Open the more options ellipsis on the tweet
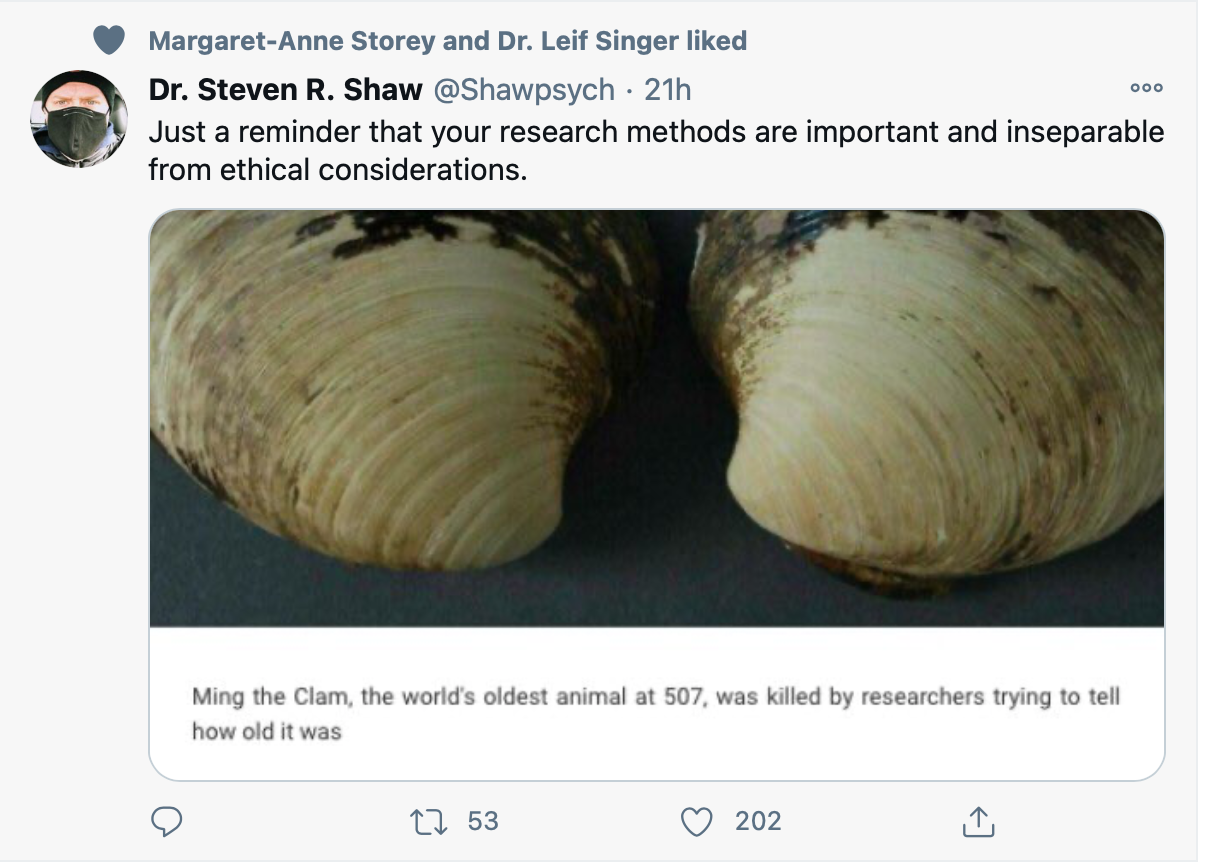1206x862 pixels. tap(1145, 89)
